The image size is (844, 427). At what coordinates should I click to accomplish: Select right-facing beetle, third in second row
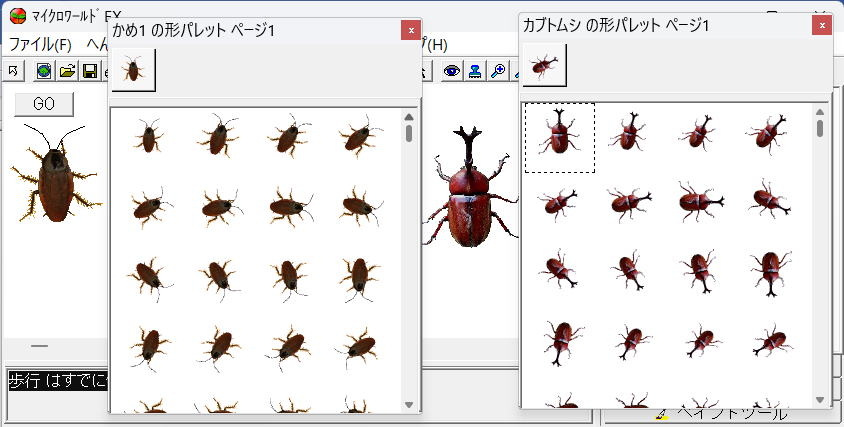[x=700, y=202]
